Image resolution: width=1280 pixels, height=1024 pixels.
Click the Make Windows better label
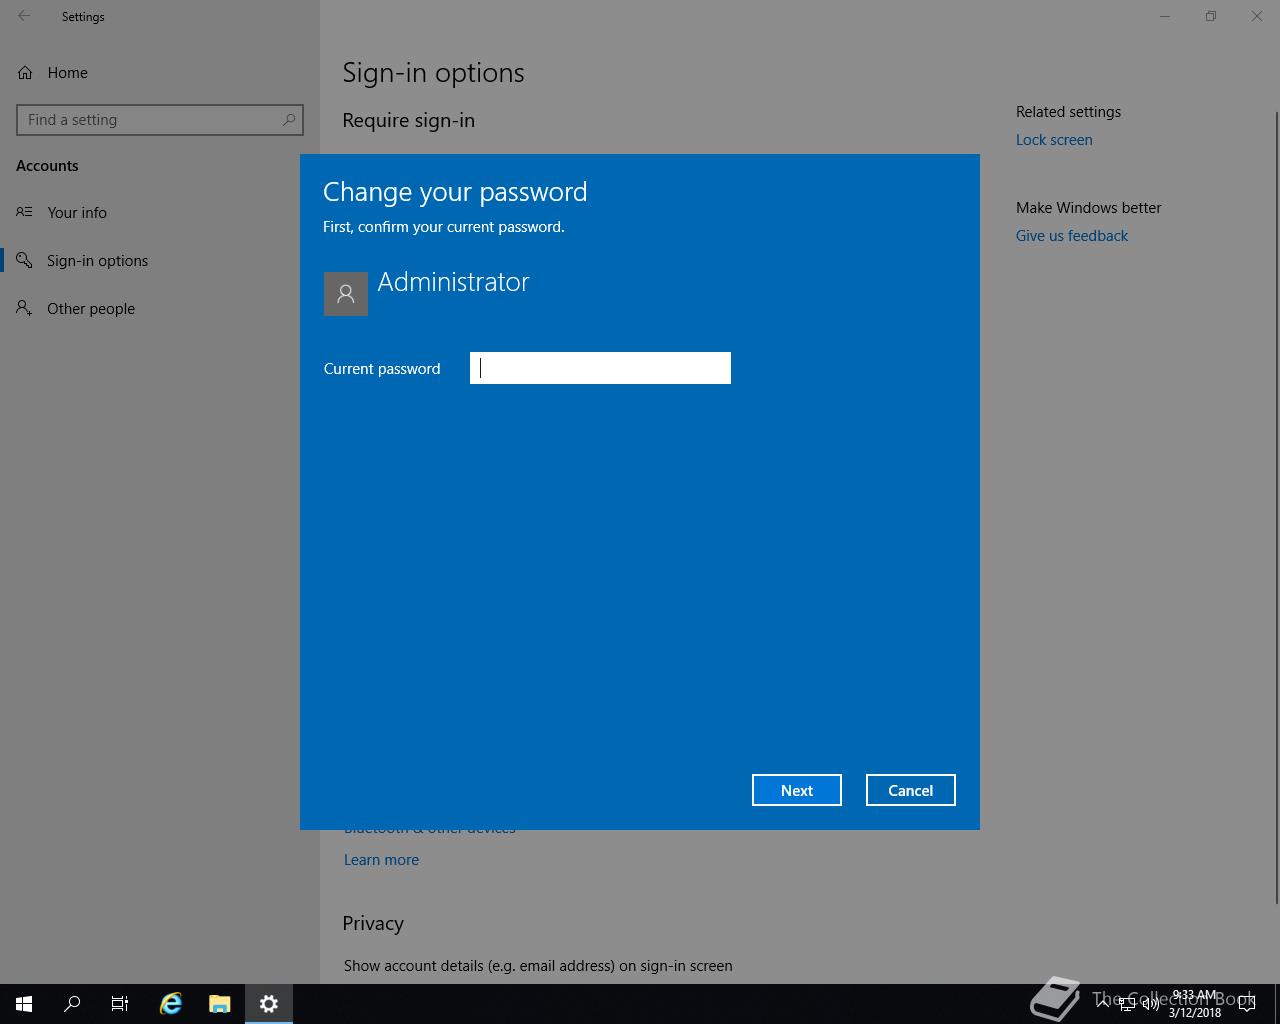coord(1088,208)
